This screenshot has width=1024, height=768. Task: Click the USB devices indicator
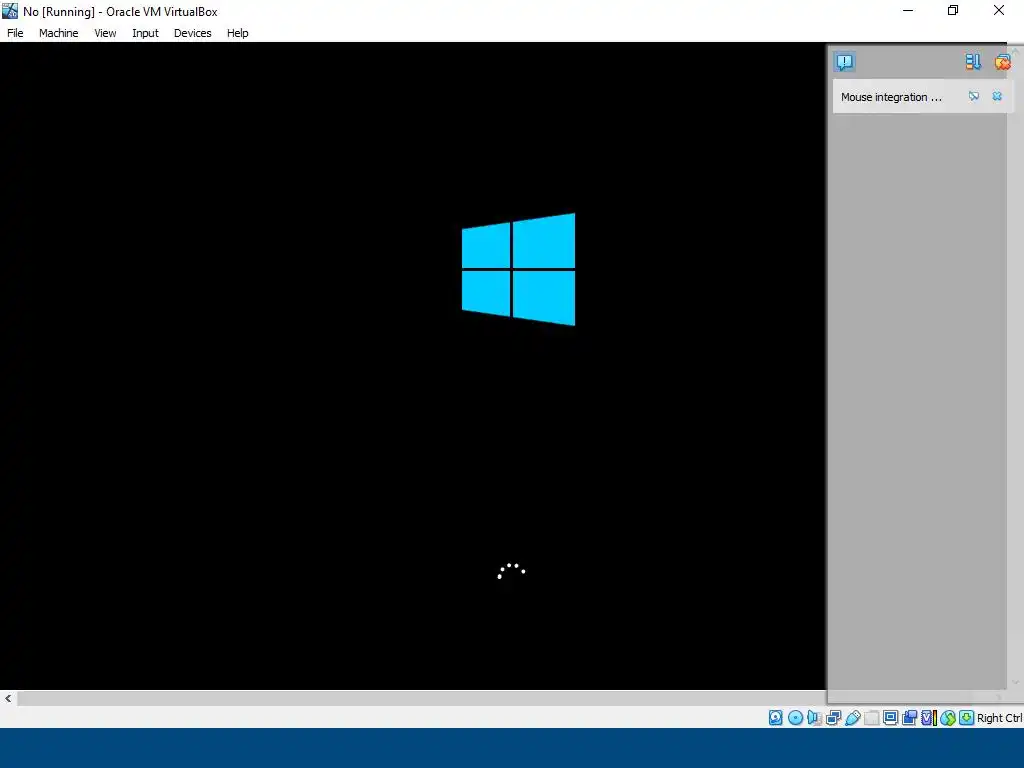[x=852, y=718]
